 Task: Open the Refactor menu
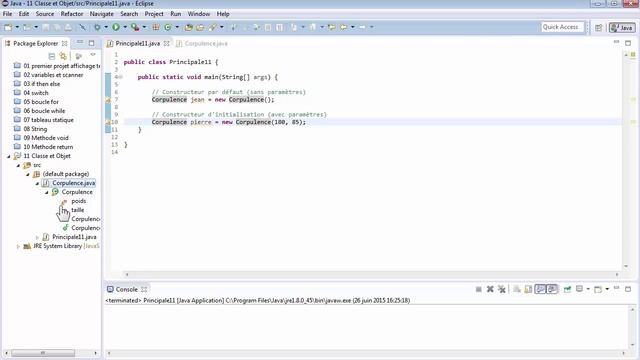(x=72, y=14)
